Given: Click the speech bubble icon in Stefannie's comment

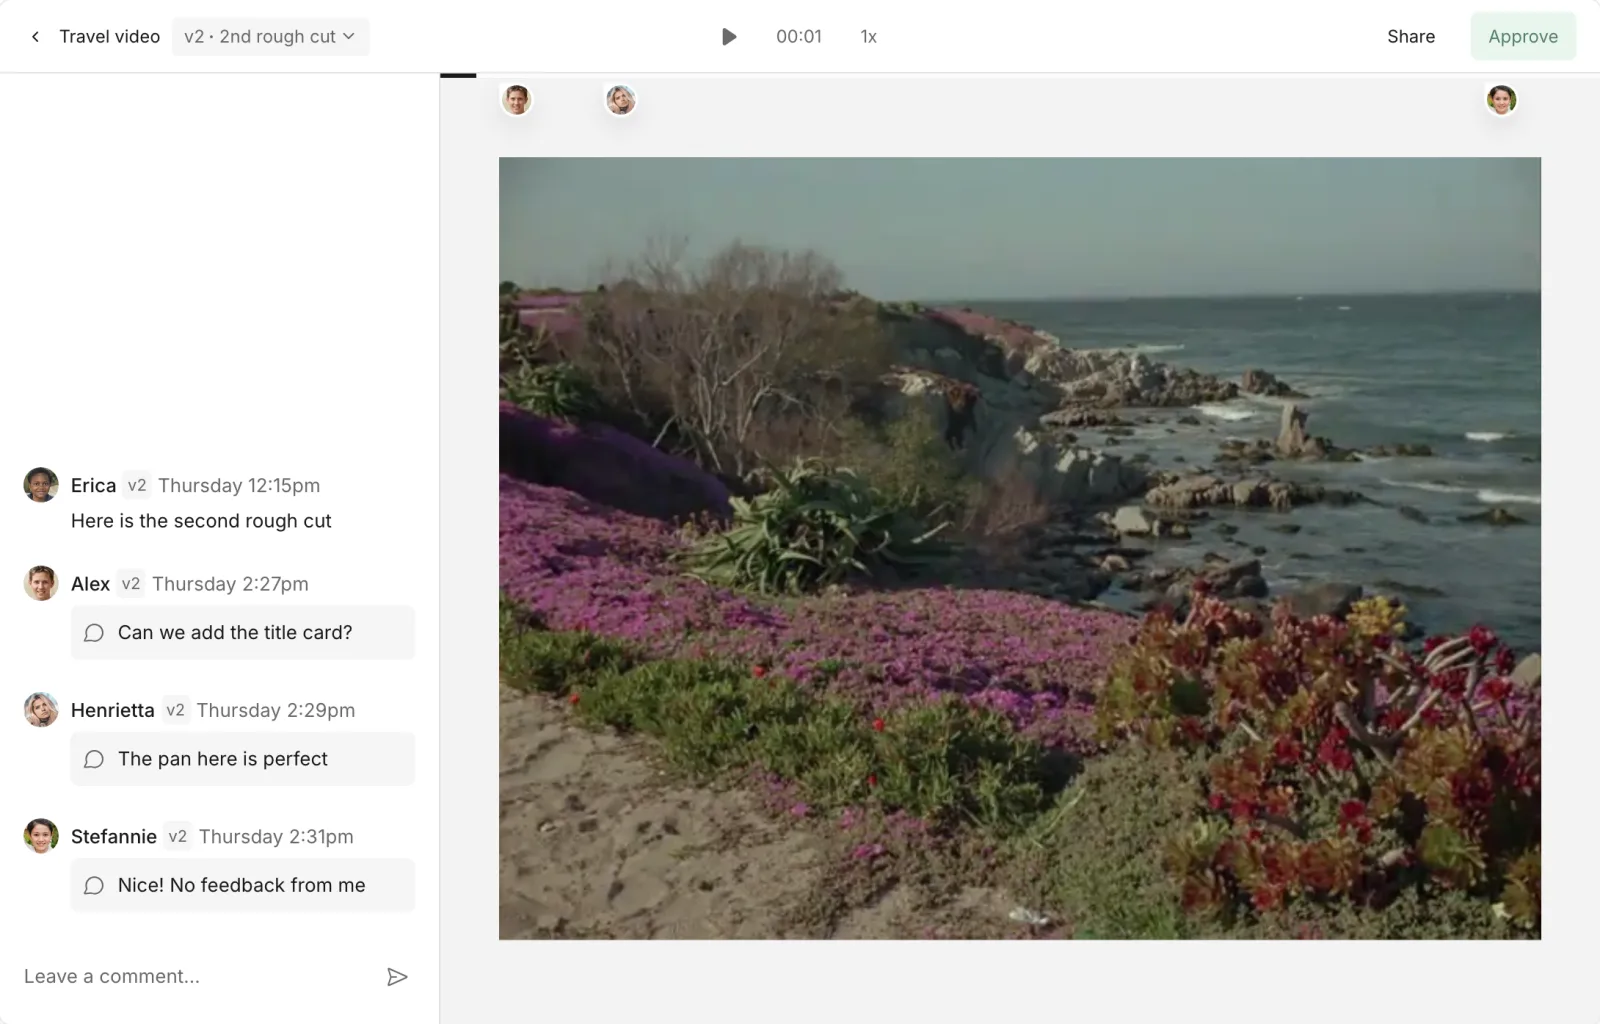Looking at the screenshot, I should tap(94, 885).
